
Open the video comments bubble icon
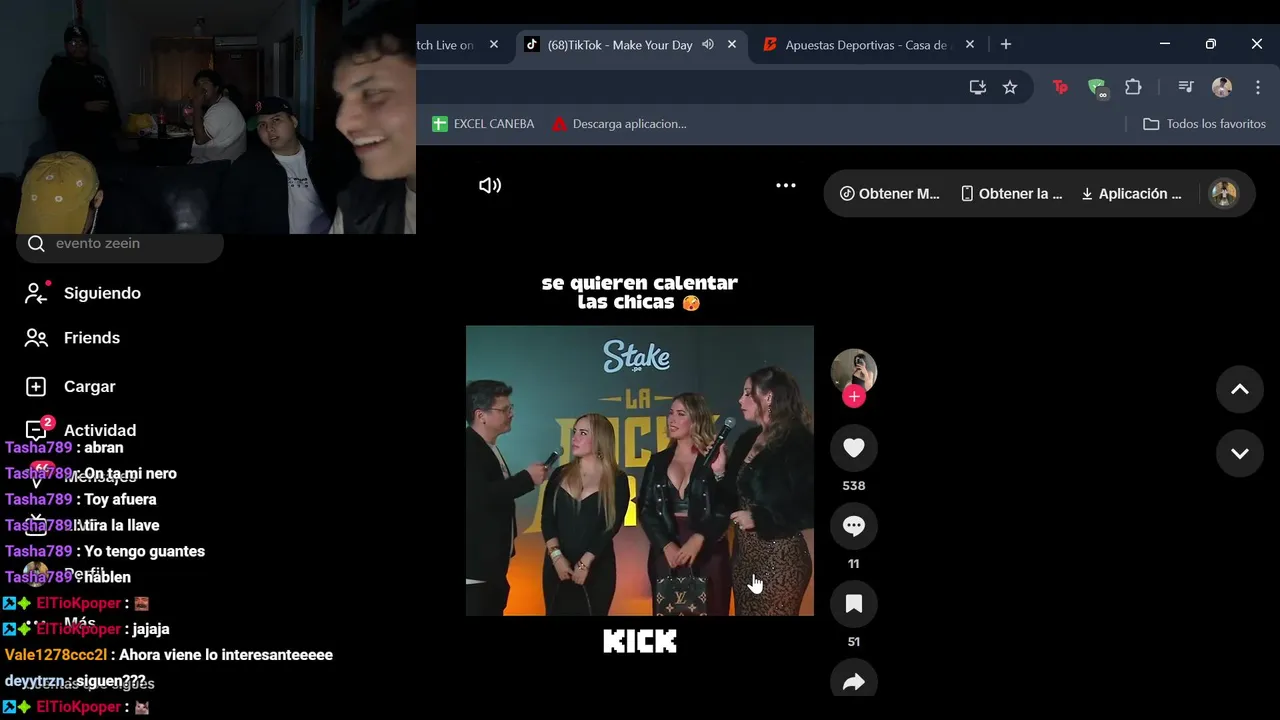854,526
